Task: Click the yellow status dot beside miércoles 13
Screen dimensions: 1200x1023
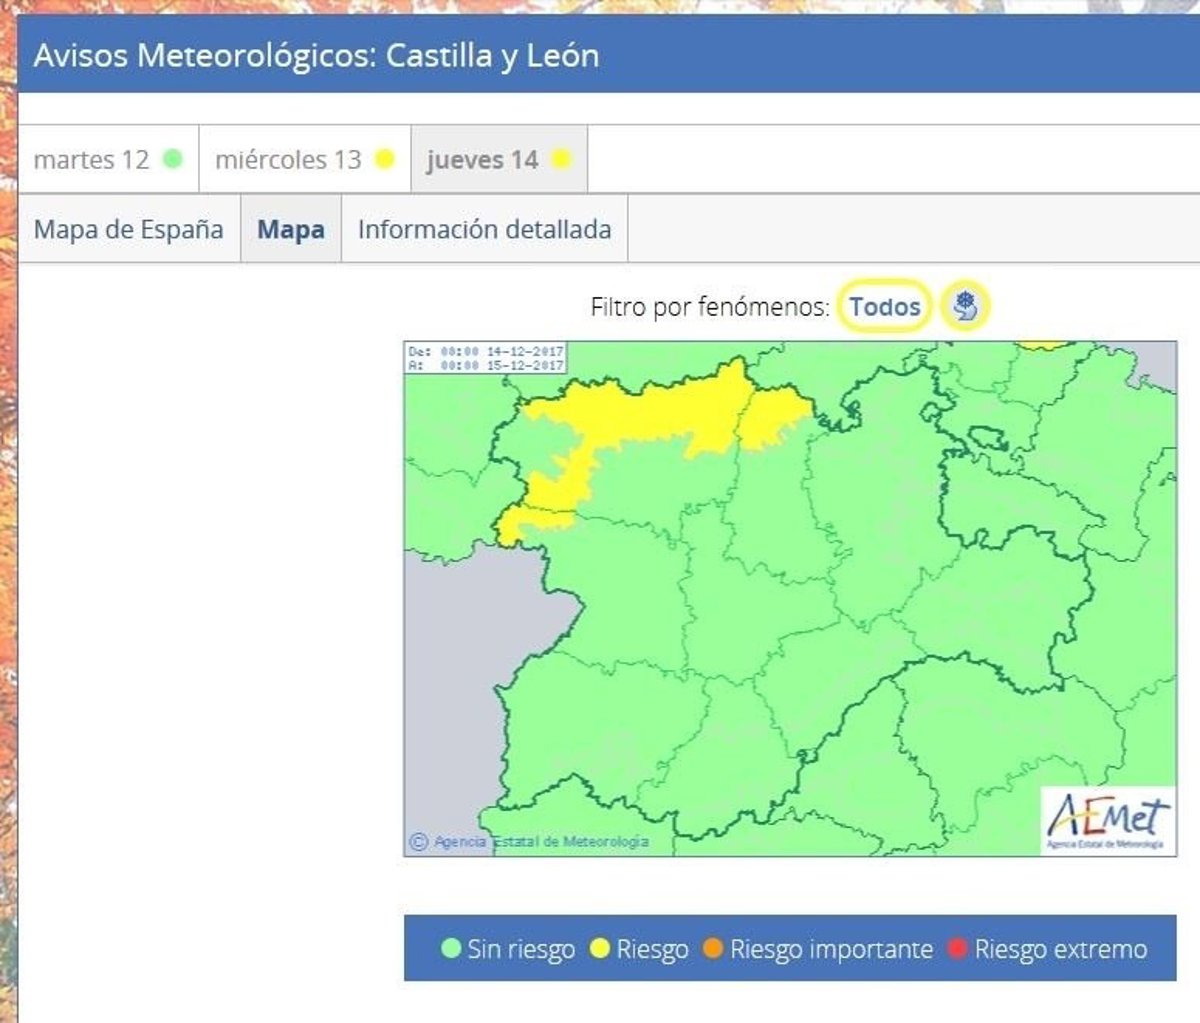Action: (x=384, y=159)
